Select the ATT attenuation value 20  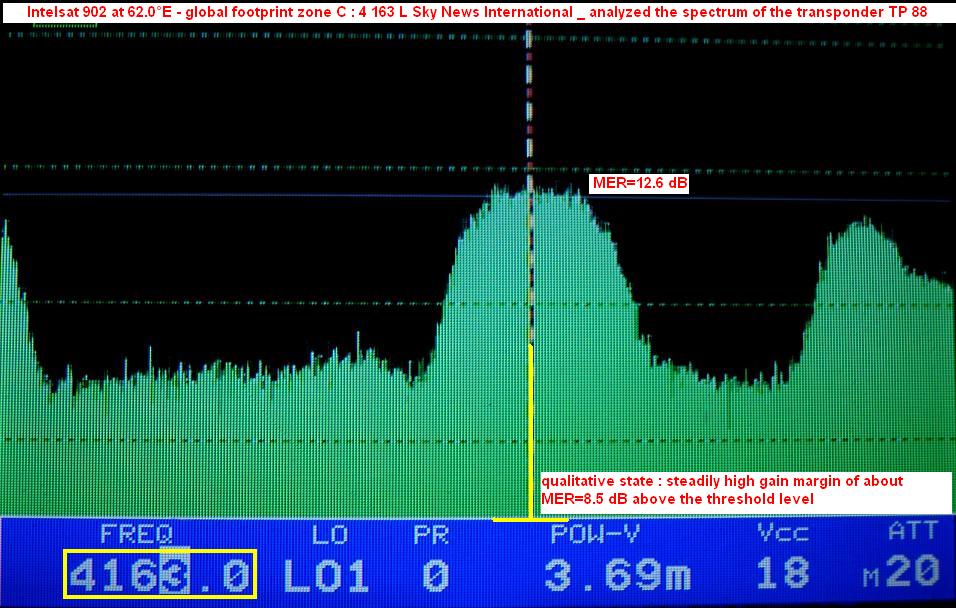[912, 573]
